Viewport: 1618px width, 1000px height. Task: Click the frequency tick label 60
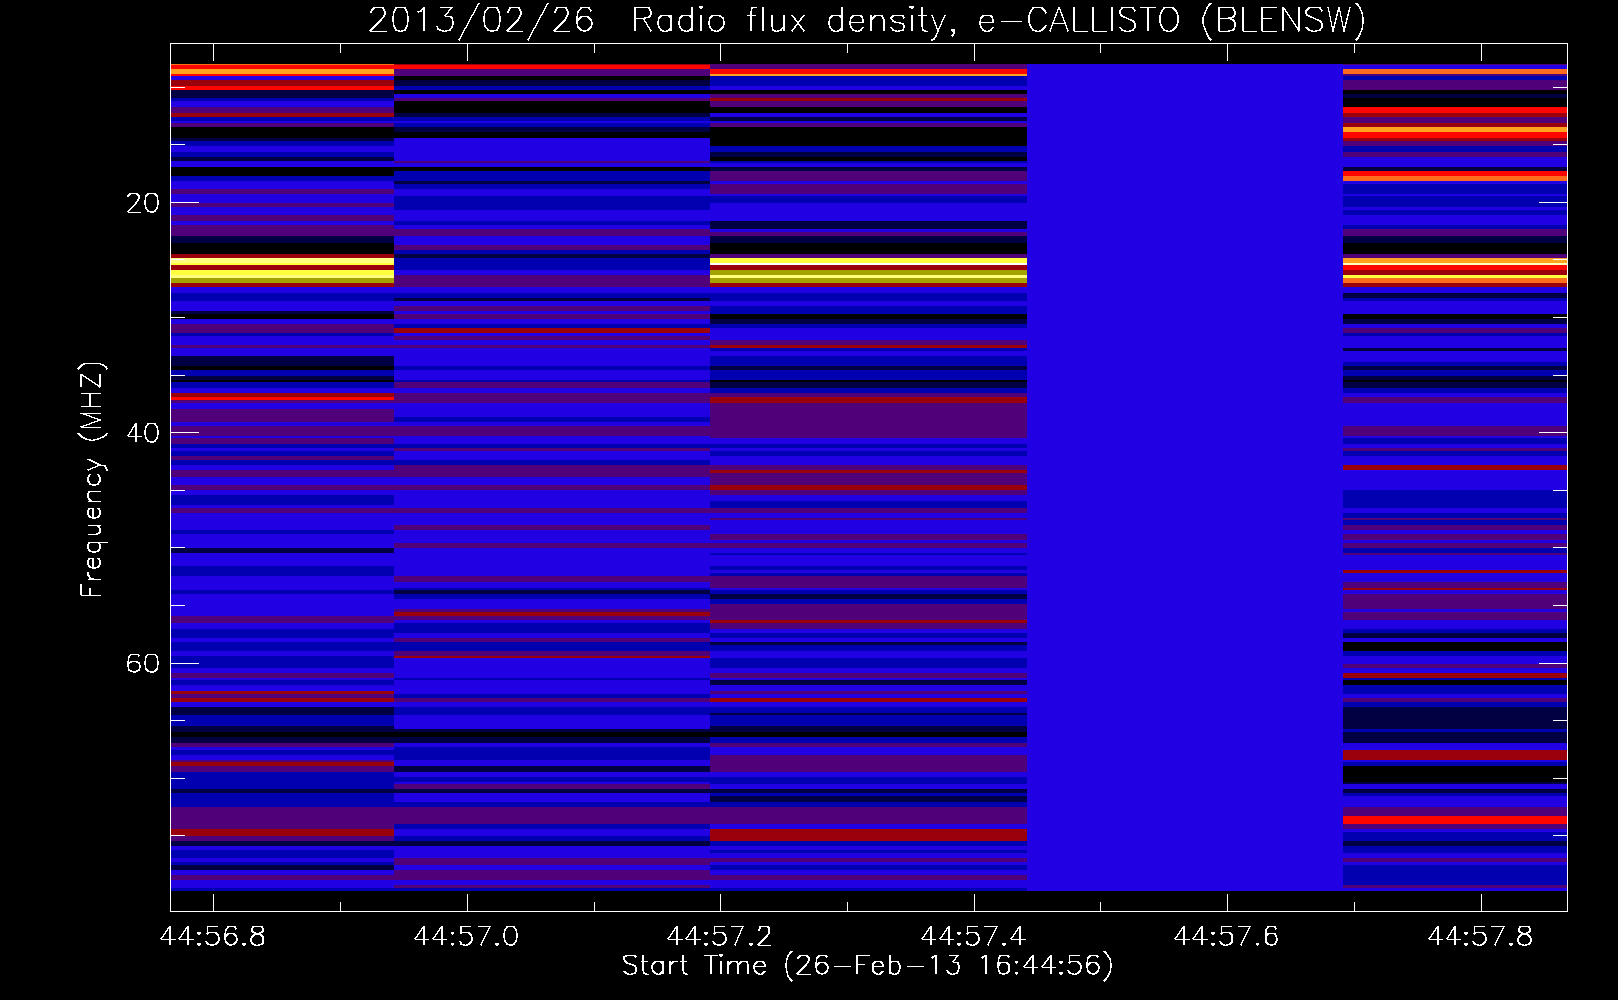143,664
